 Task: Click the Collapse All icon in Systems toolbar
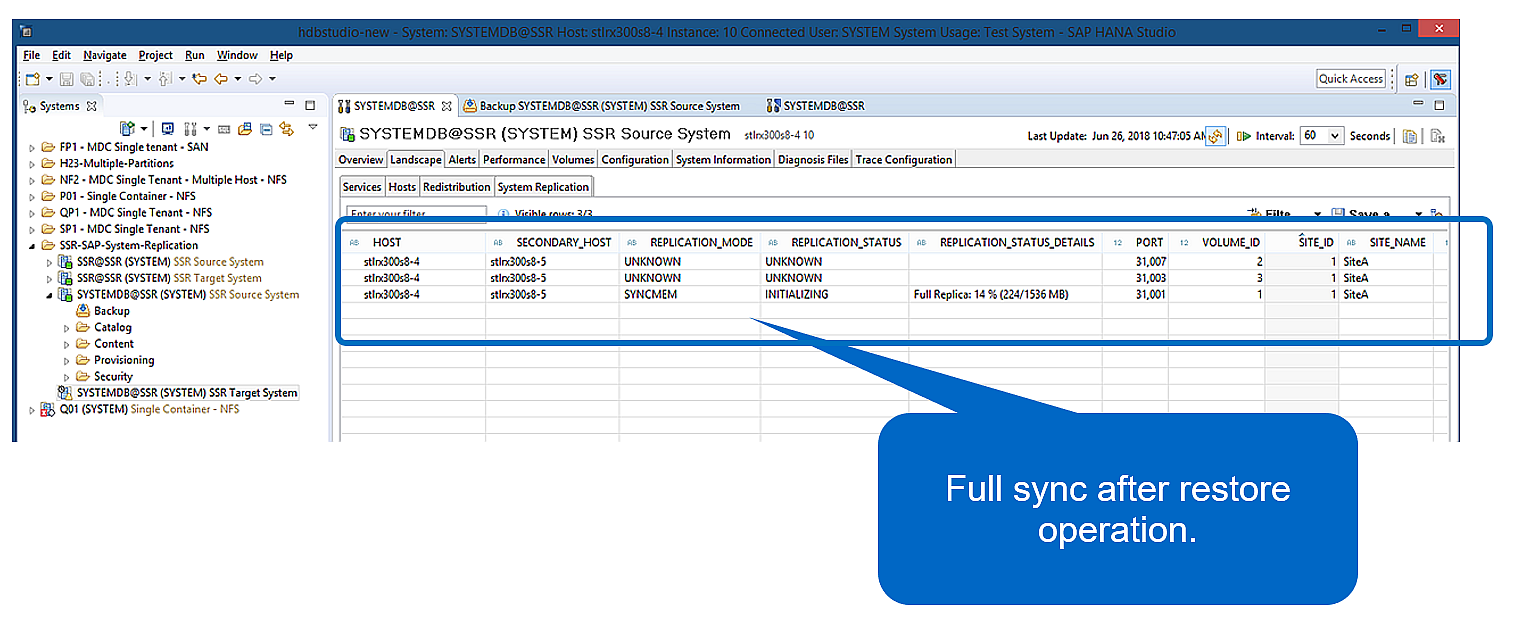[x=266, y=129]
